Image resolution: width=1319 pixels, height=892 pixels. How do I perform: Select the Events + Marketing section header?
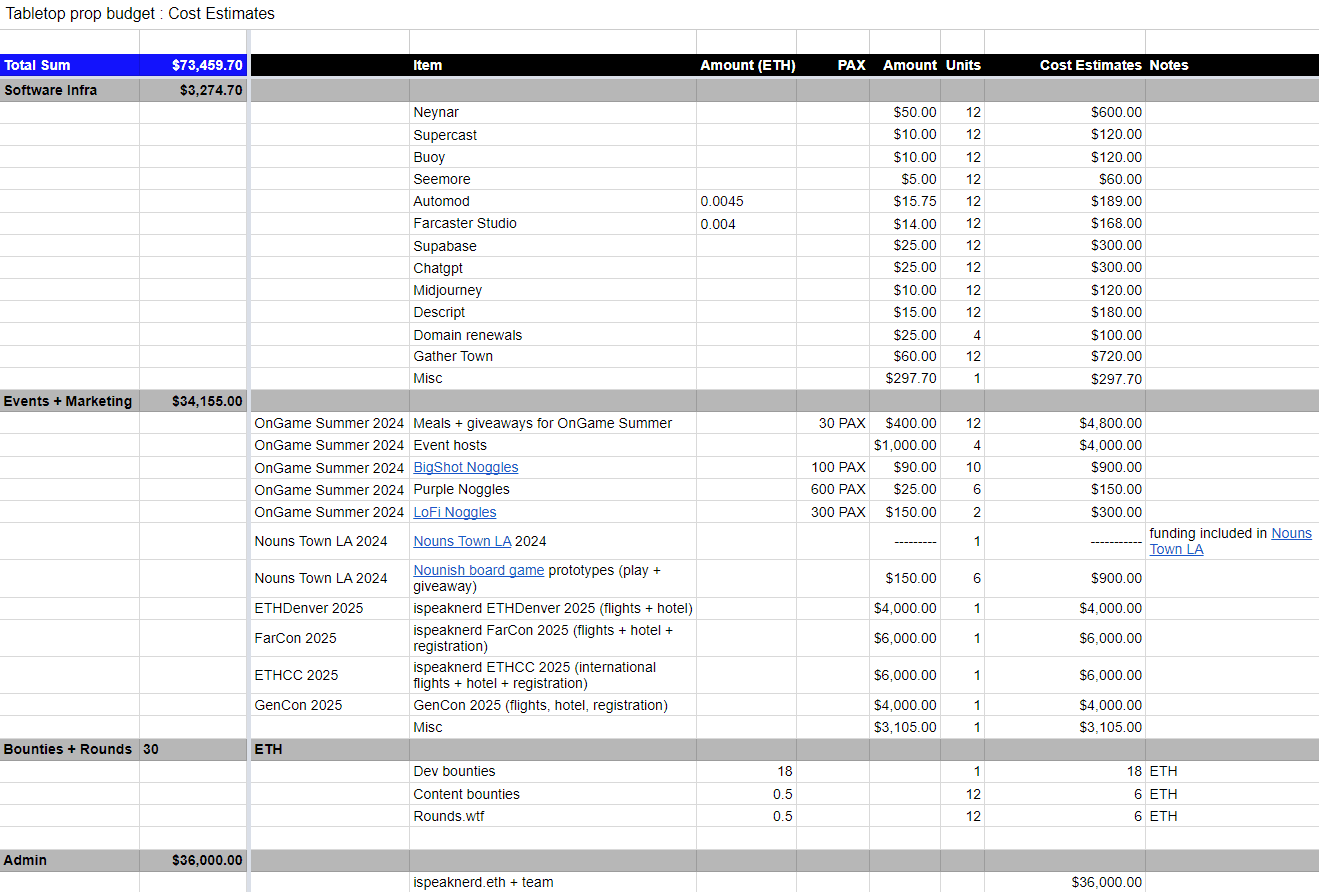point(69,401)
